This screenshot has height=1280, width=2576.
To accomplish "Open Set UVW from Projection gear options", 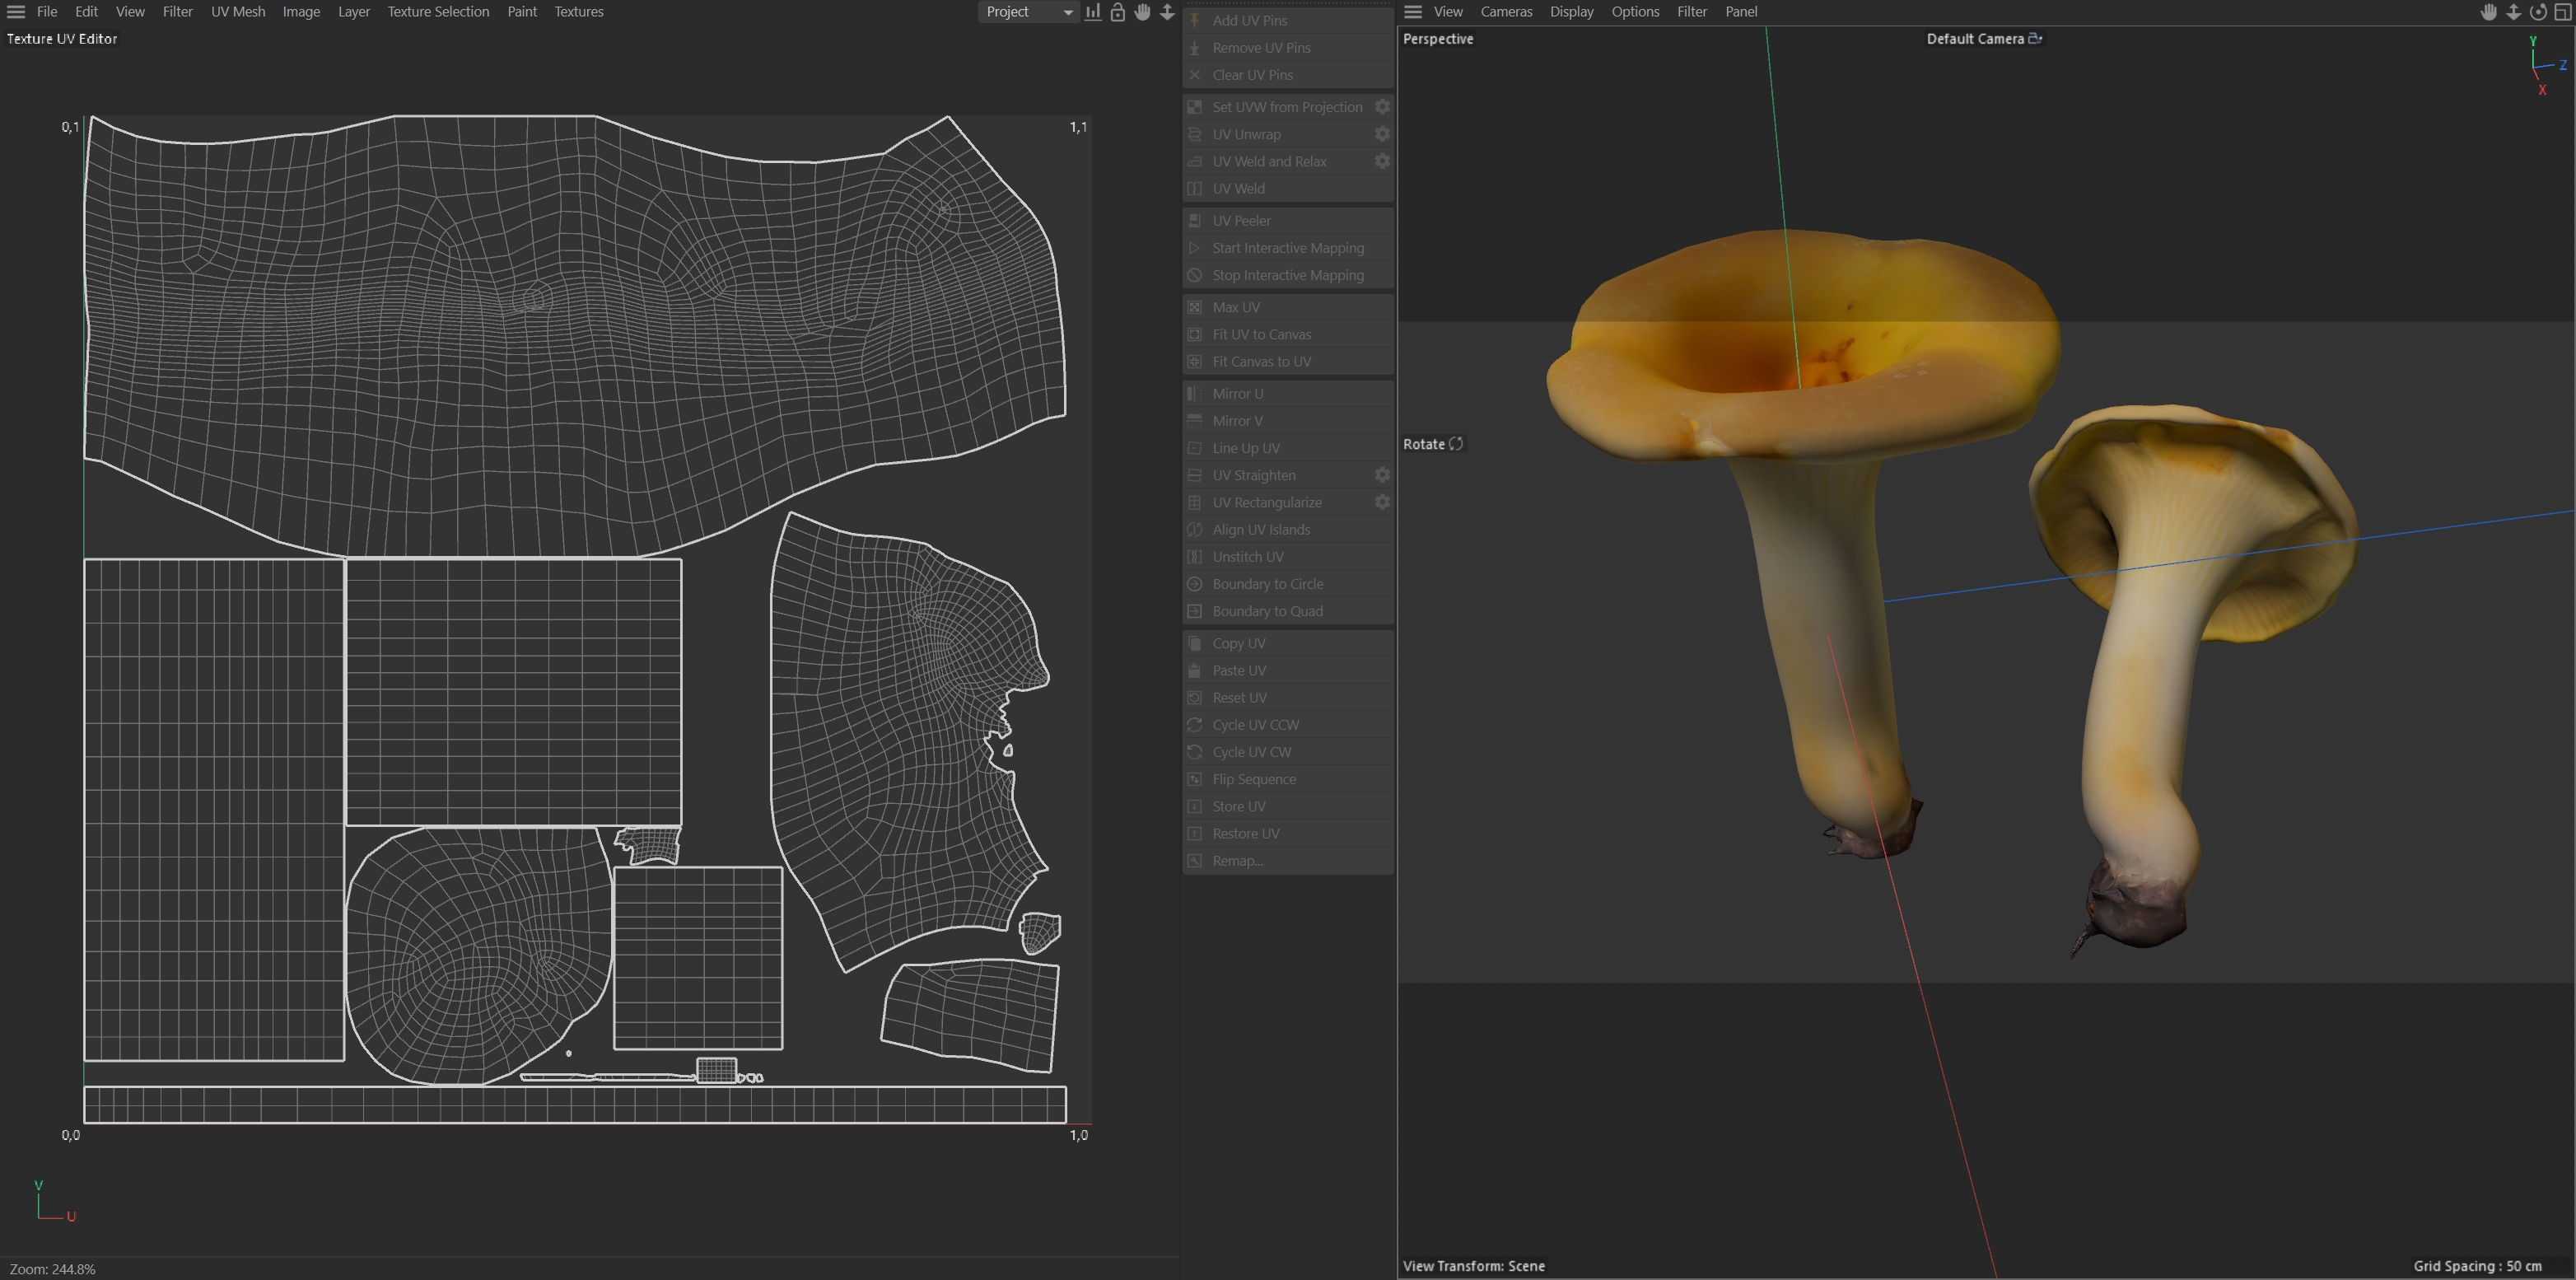I will point(1382,107).
